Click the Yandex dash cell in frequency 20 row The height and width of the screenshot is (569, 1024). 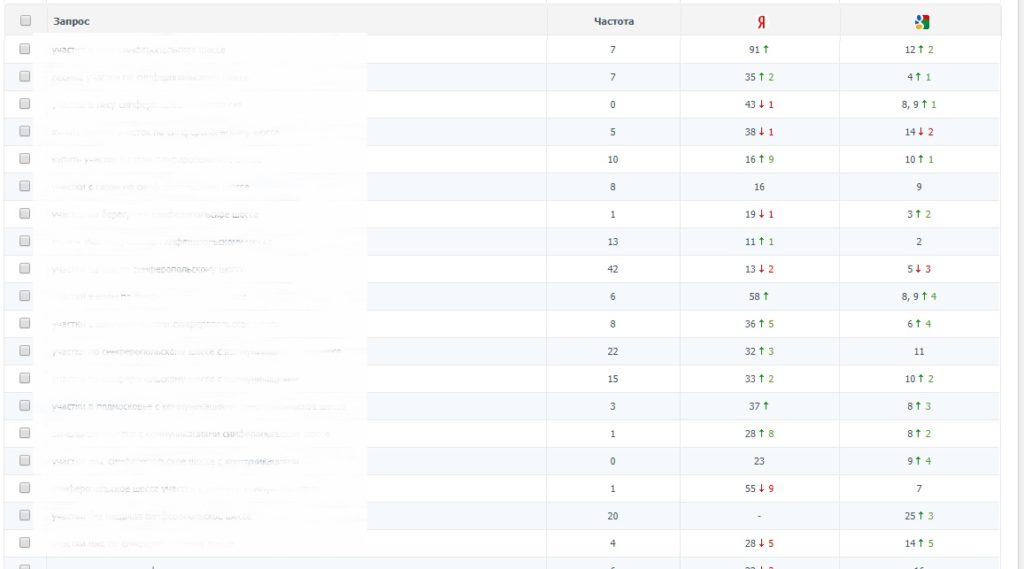759,516
